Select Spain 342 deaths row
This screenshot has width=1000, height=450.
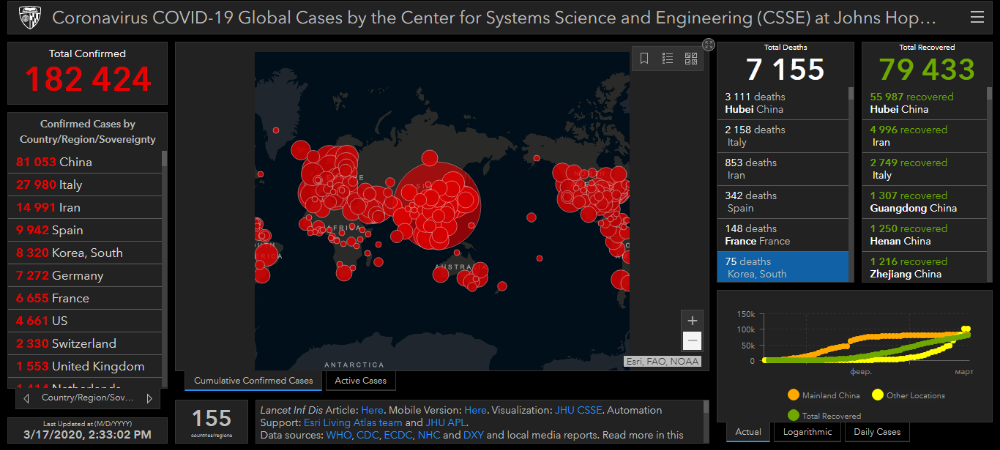[783, 201]
